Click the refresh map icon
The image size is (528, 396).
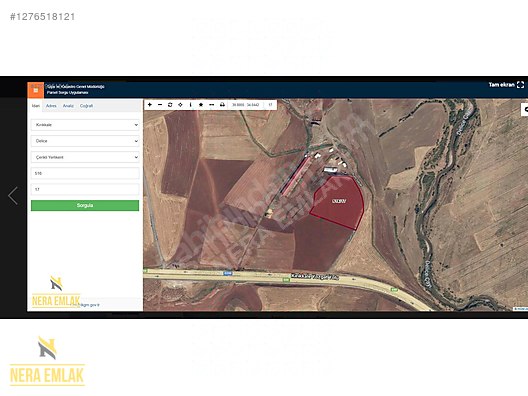[170, 105]
